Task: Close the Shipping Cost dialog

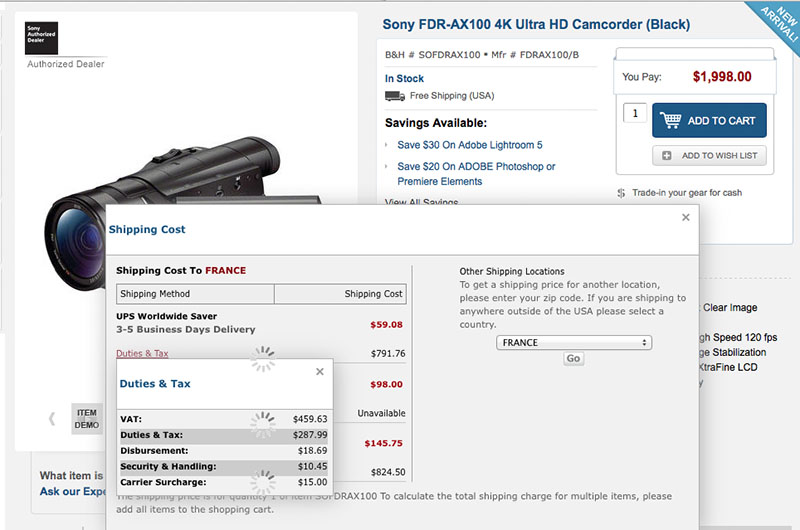Action: 685,216
